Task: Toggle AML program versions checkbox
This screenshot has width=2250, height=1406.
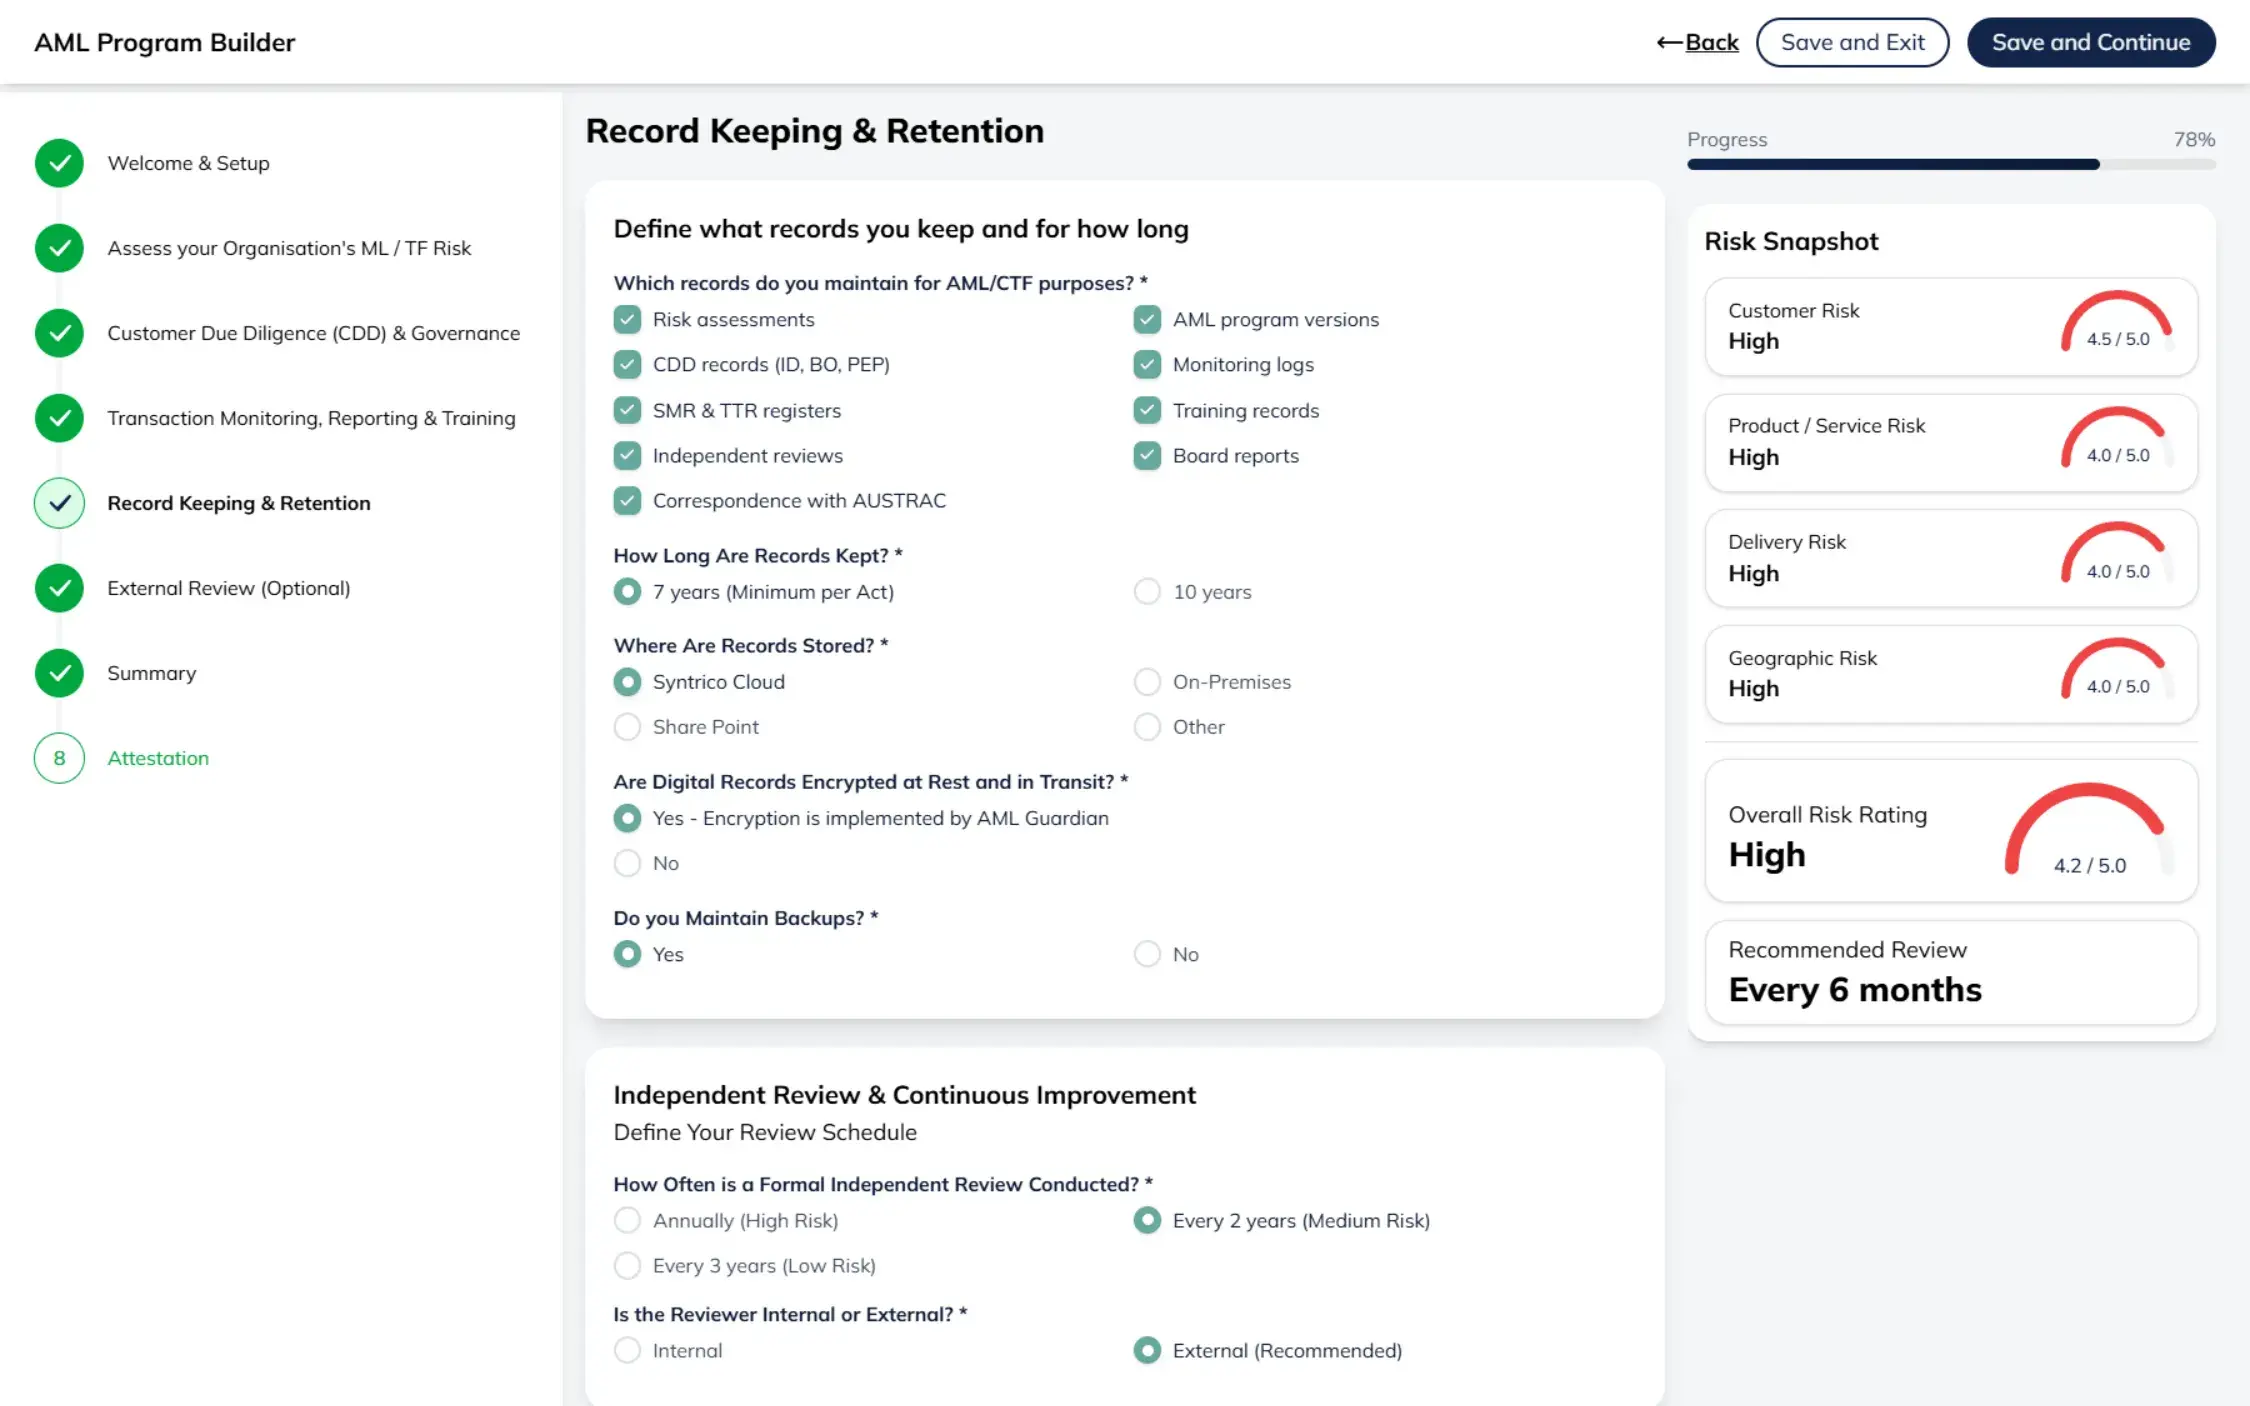Action: click(1147, 319)
